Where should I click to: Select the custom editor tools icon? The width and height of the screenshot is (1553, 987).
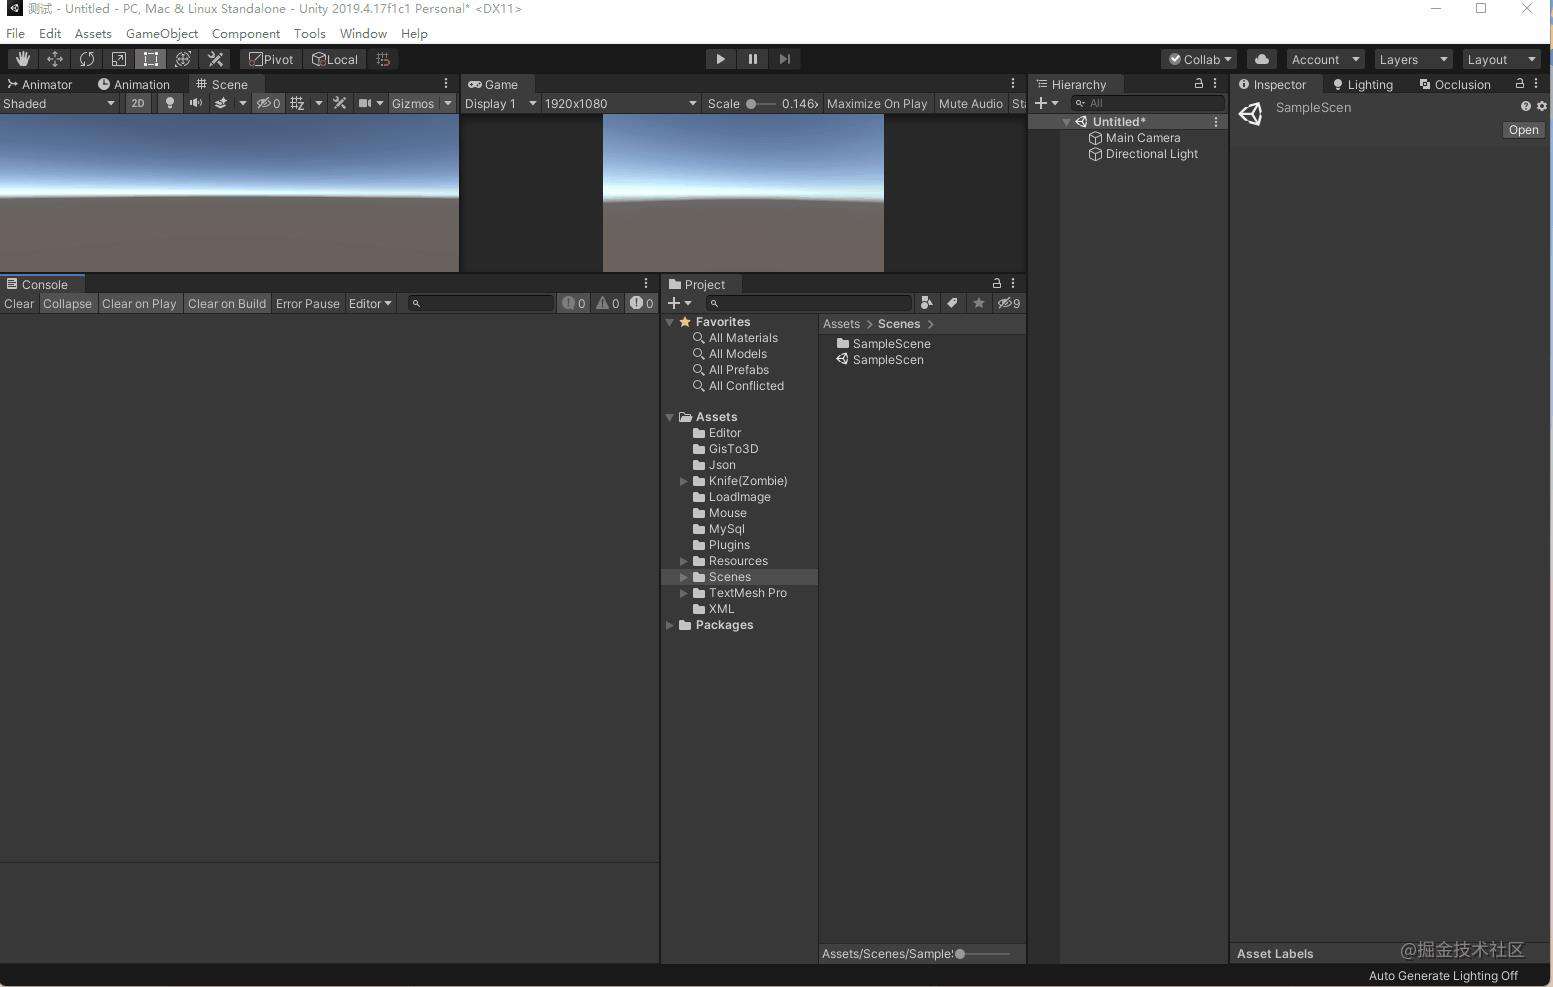[x=214, y=59]
